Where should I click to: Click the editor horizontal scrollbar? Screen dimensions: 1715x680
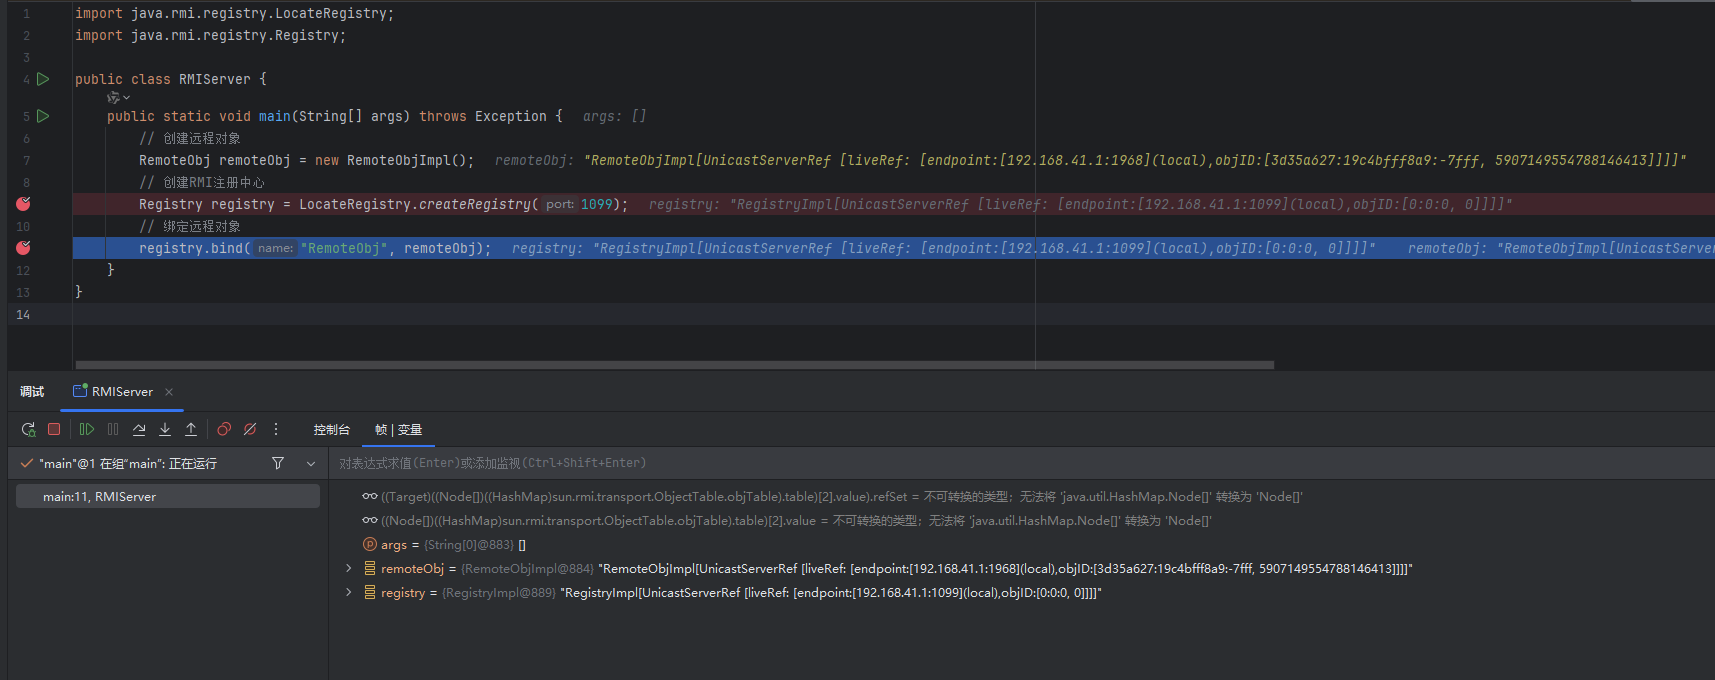pyautogui.click(x=674, y=365)
